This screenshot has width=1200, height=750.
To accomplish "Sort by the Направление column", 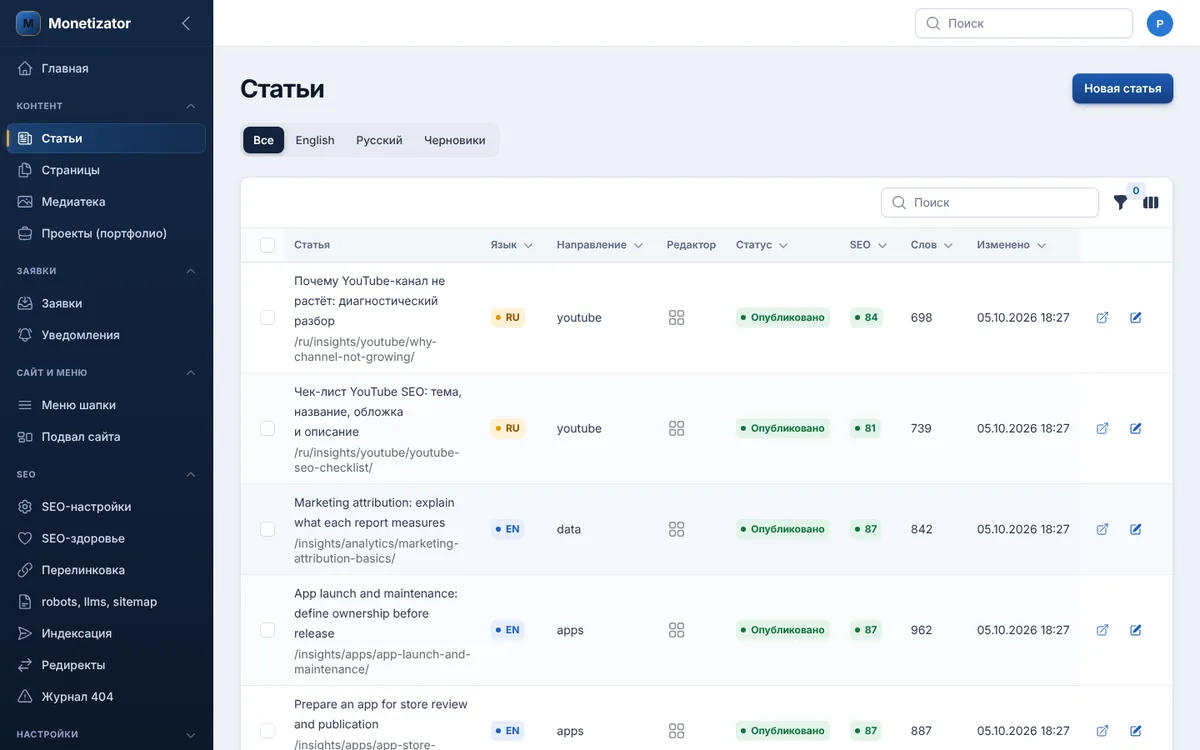I will point(600,245).
